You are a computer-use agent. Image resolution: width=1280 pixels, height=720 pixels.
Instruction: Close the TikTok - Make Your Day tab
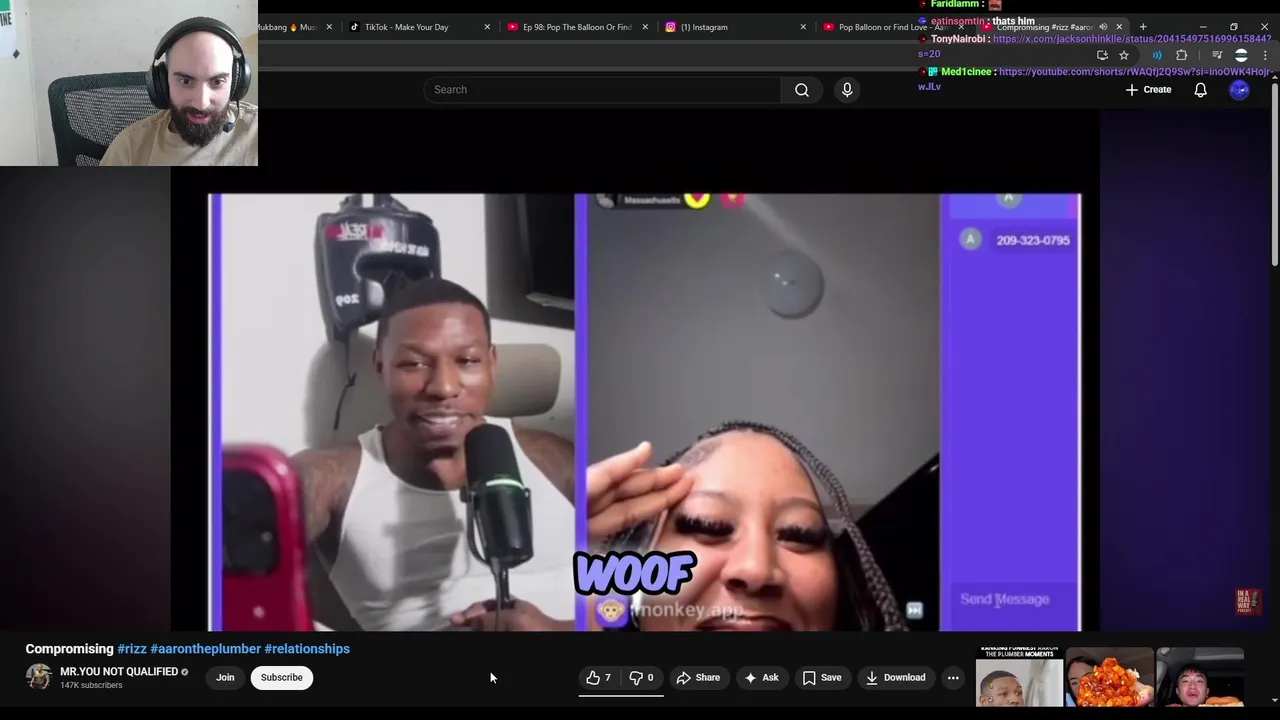tap(487, 27)
